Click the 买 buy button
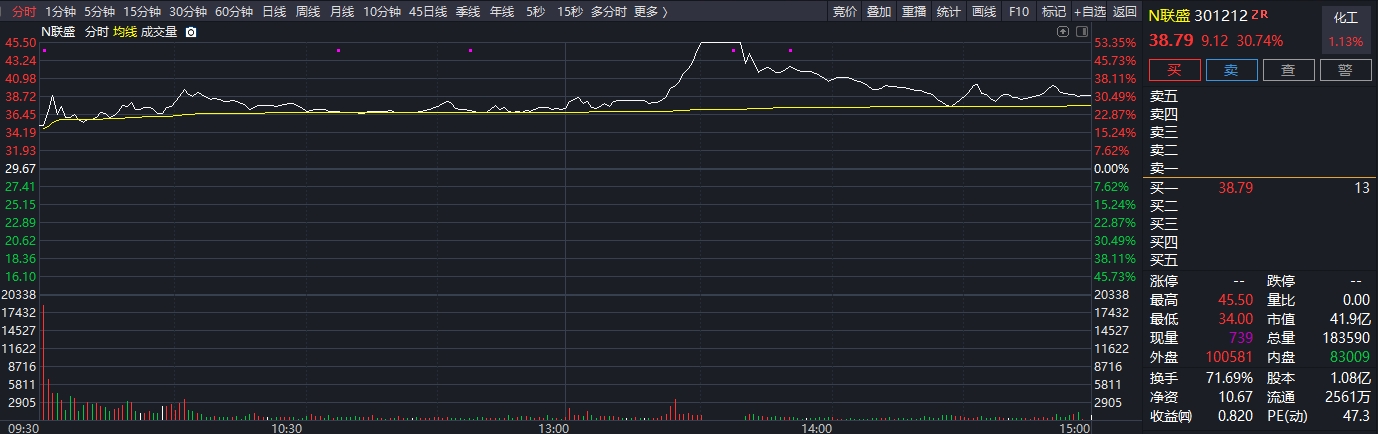This screenshot has height=434, width=1378. pos(1174,70)
